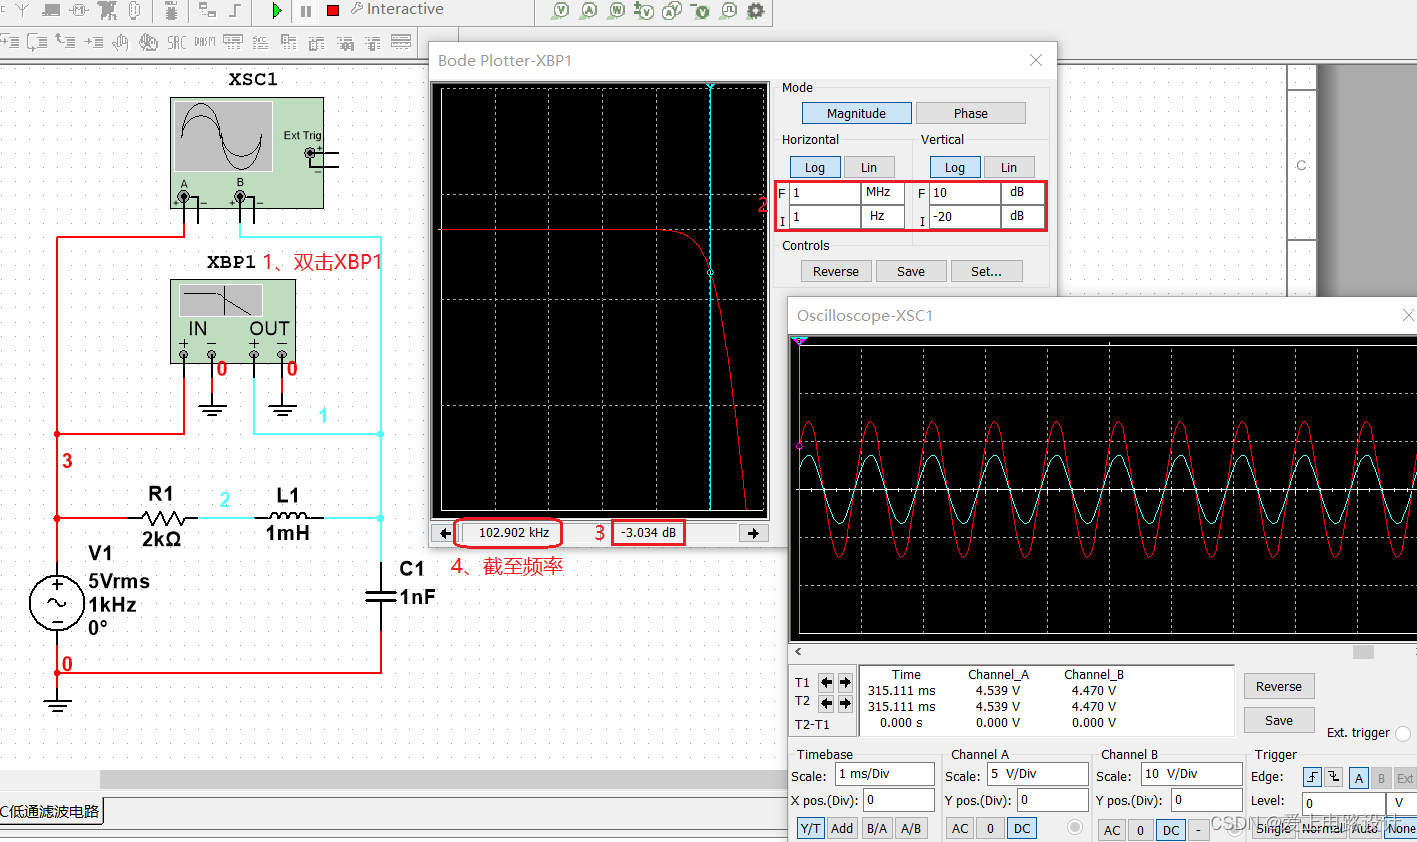This screenshot has width=1417, height=842.
Task: Select the voltage probe V icon
Action: click(561, 10)
